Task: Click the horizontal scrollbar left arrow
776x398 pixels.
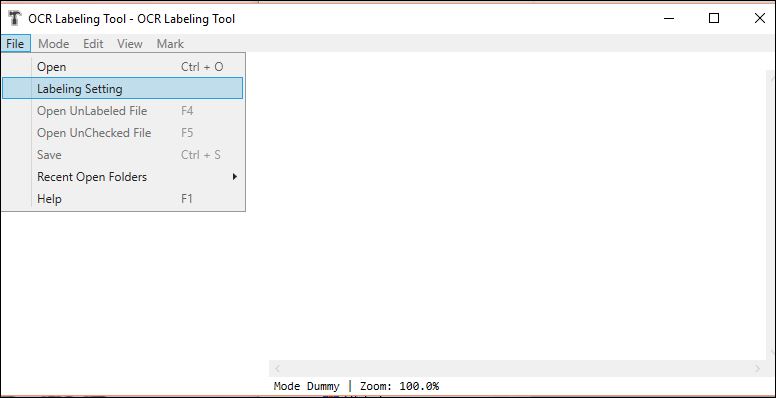Action: 277,369
